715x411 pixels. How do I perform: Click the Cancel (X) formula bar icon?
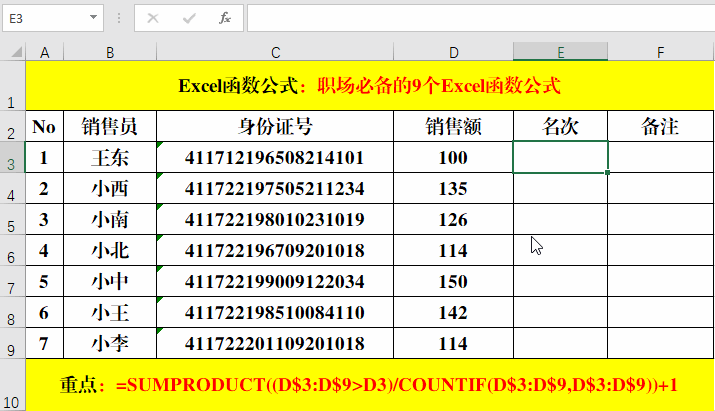click(x=153, y=18)
